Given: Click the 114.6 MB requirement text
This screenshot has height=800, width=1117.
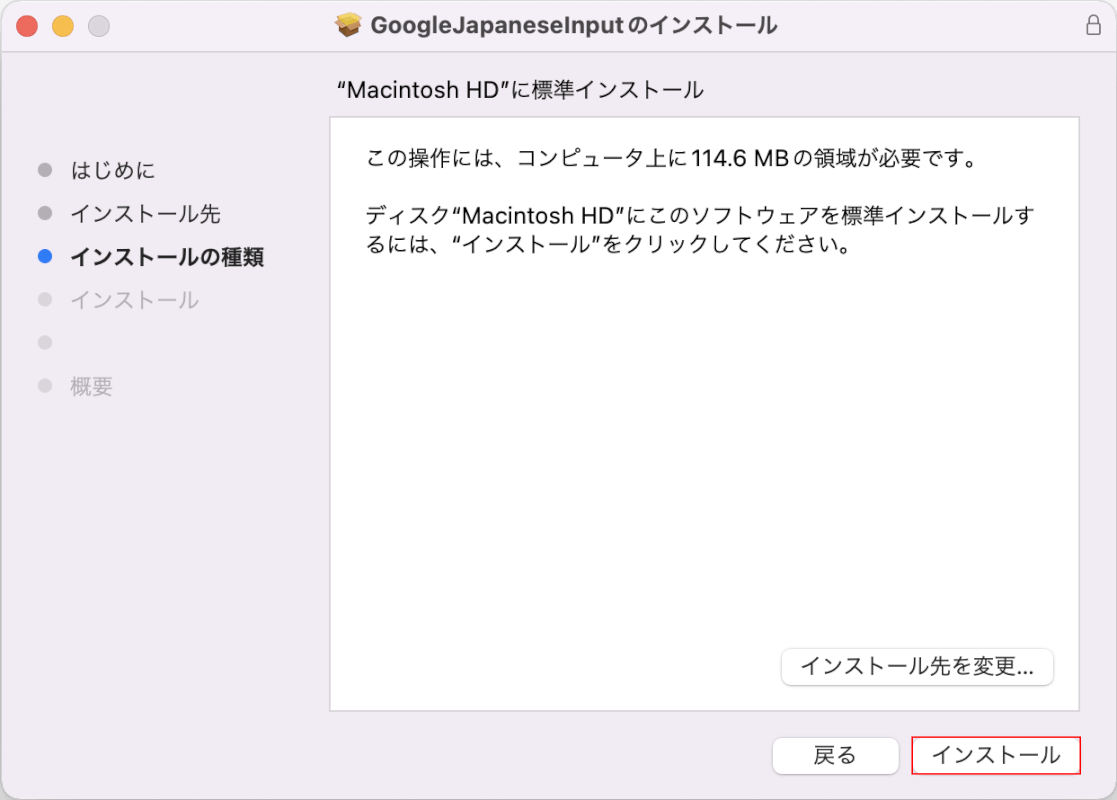Looking at the screenshot, I should (x=739, y=158).
